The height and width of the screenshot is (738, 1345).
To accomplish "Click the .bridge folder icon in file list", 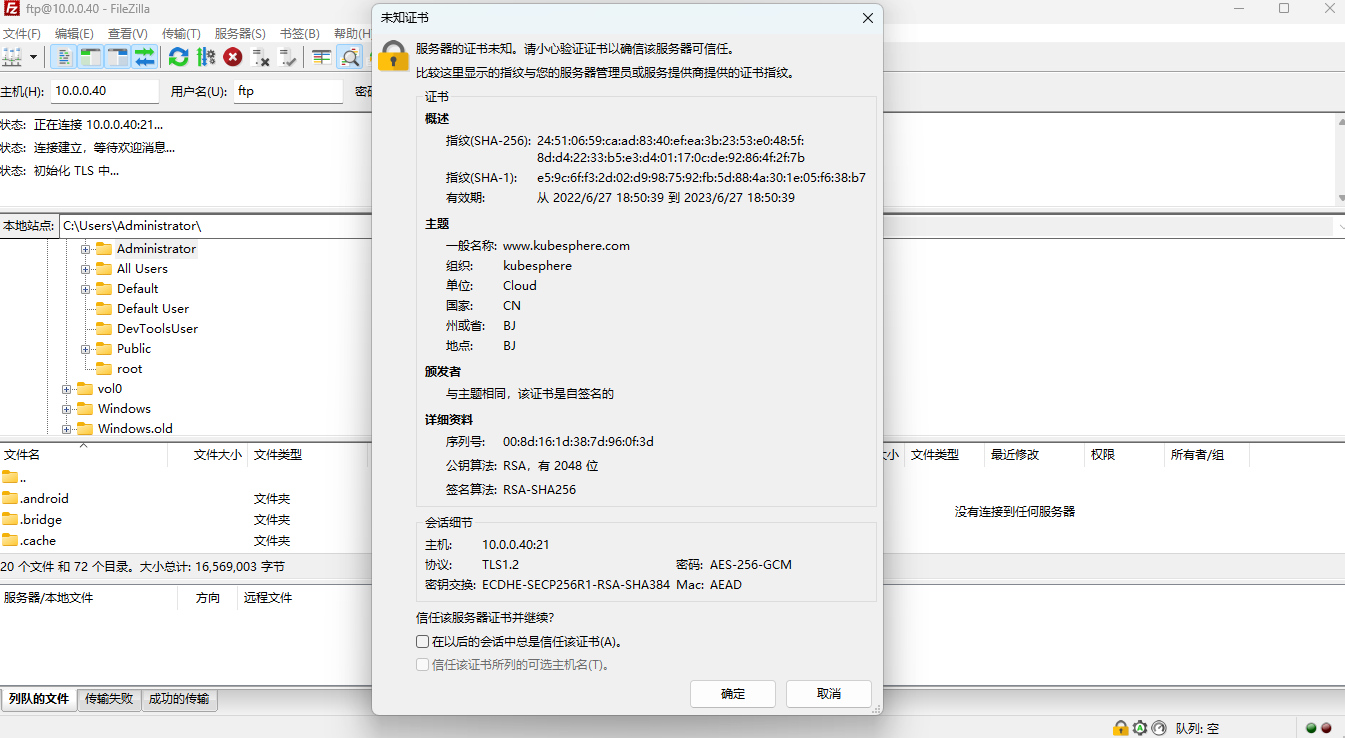I will pos(10,519).
